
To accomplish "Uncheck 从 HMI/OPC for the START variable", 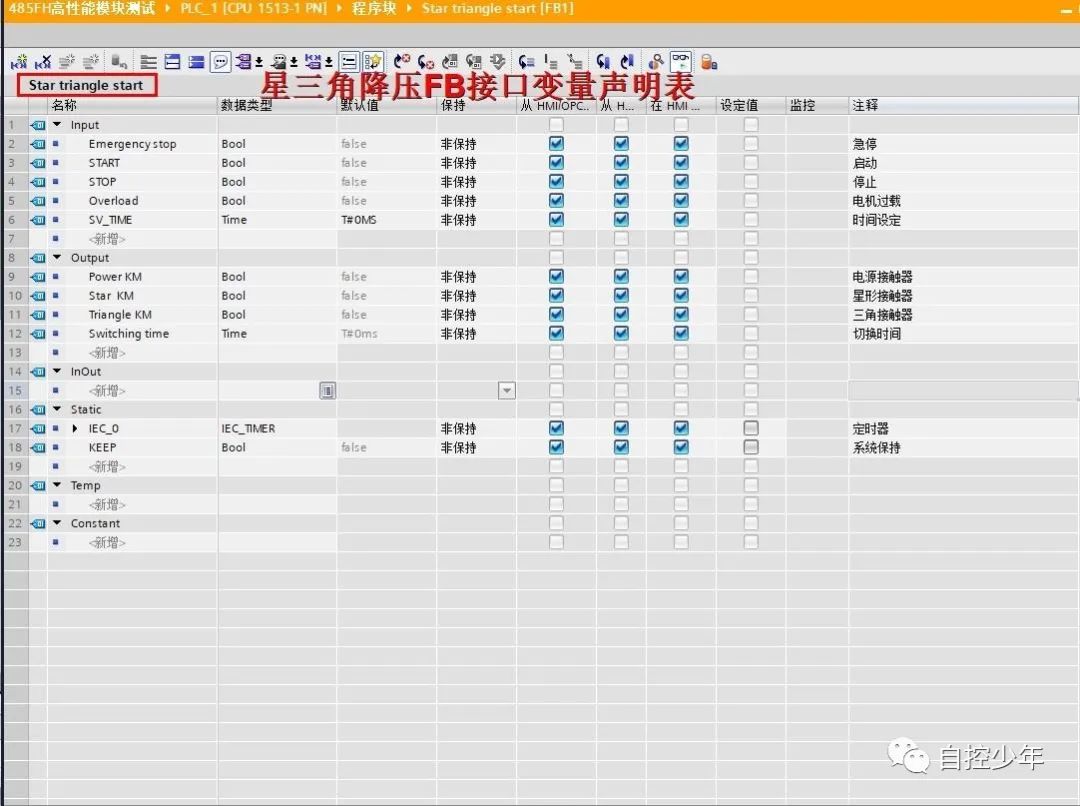I will click(555, 162).
